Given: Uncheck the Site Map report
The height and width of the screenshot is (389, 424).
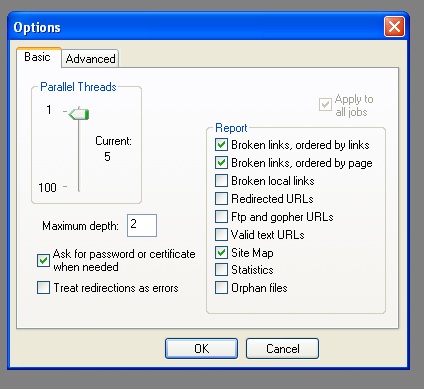Looking at the screenshot, I should pyautogui.click(x=221, y=253).
